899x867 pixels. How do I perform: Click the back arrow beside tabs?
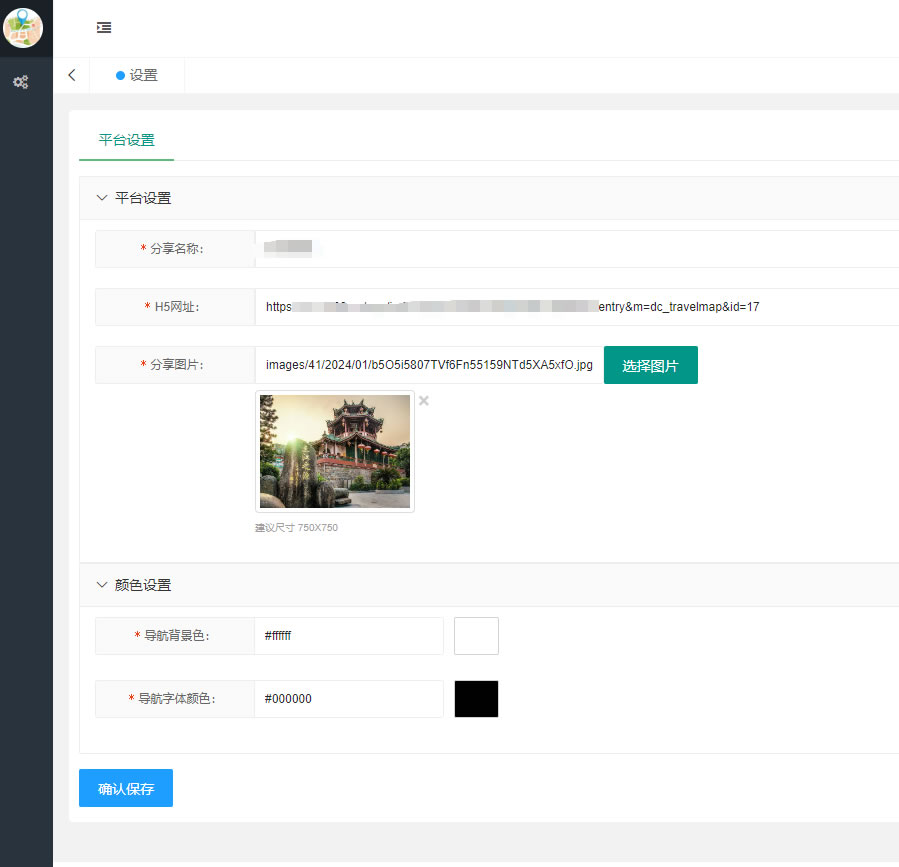pyautogui.click(x=71, y=75)
